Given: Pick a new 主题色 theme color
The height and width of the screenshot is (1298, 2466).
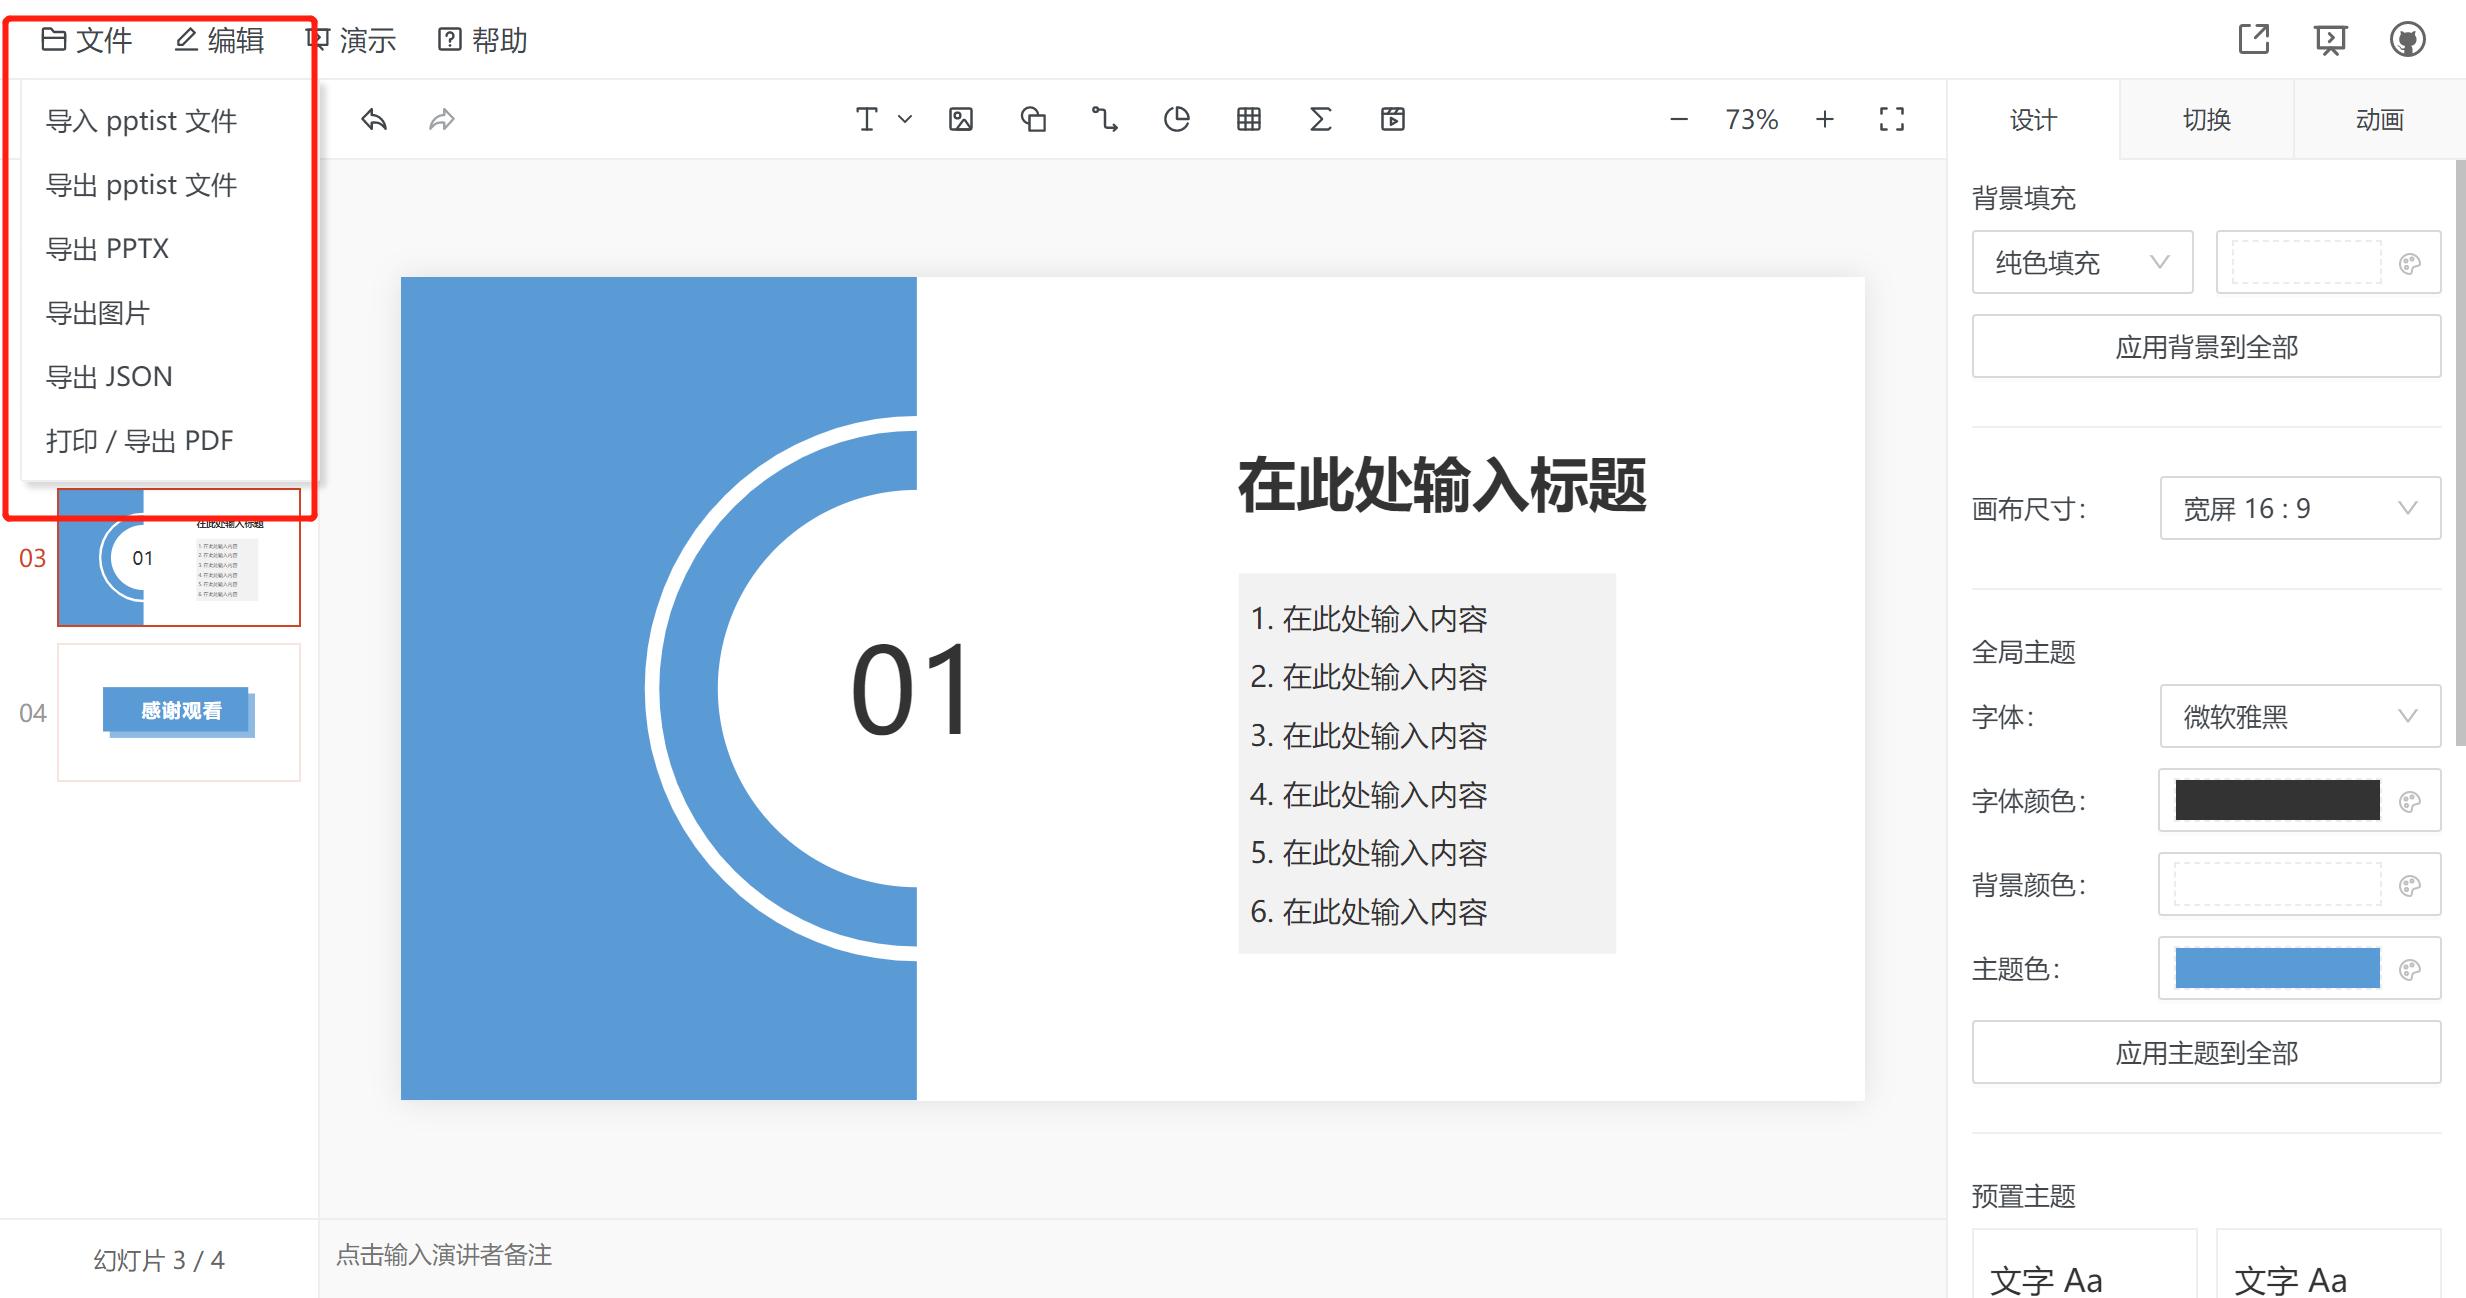Looking at the screenshot, I should pyautogui.click(x=2275, y=968).
